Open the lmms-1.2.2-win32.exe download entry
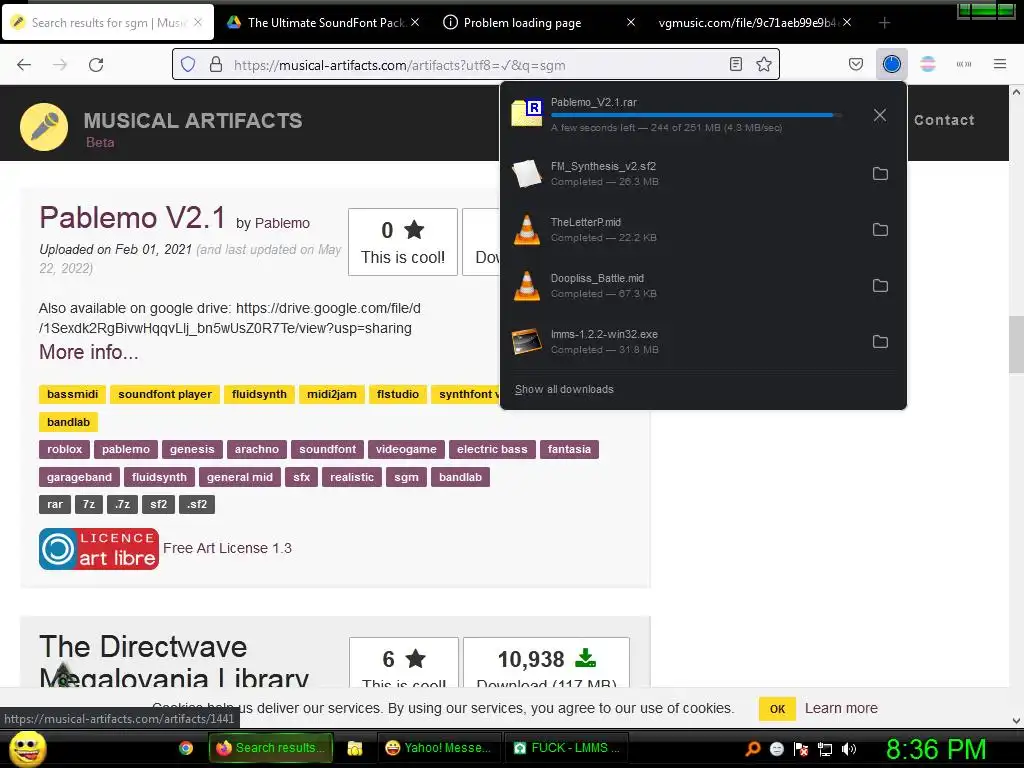The width and height of the screenshot is (1024, 768). point(682,342)
